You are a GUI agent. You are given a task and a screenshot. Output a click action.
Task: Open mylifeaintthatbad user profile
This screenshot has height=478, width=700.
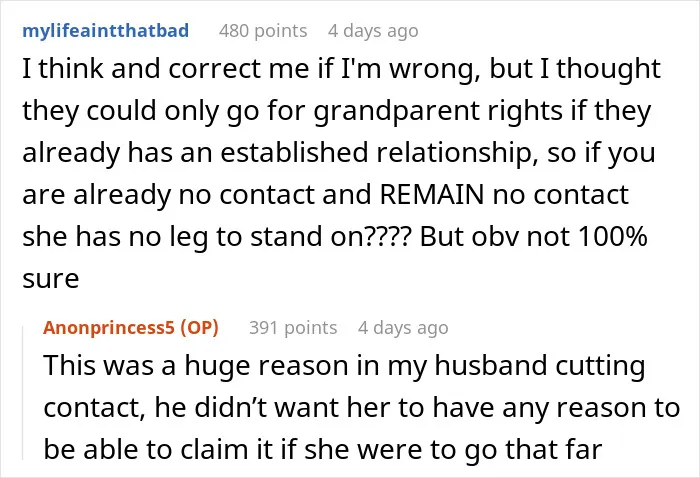pyautogui.click(x=105, y=31)
